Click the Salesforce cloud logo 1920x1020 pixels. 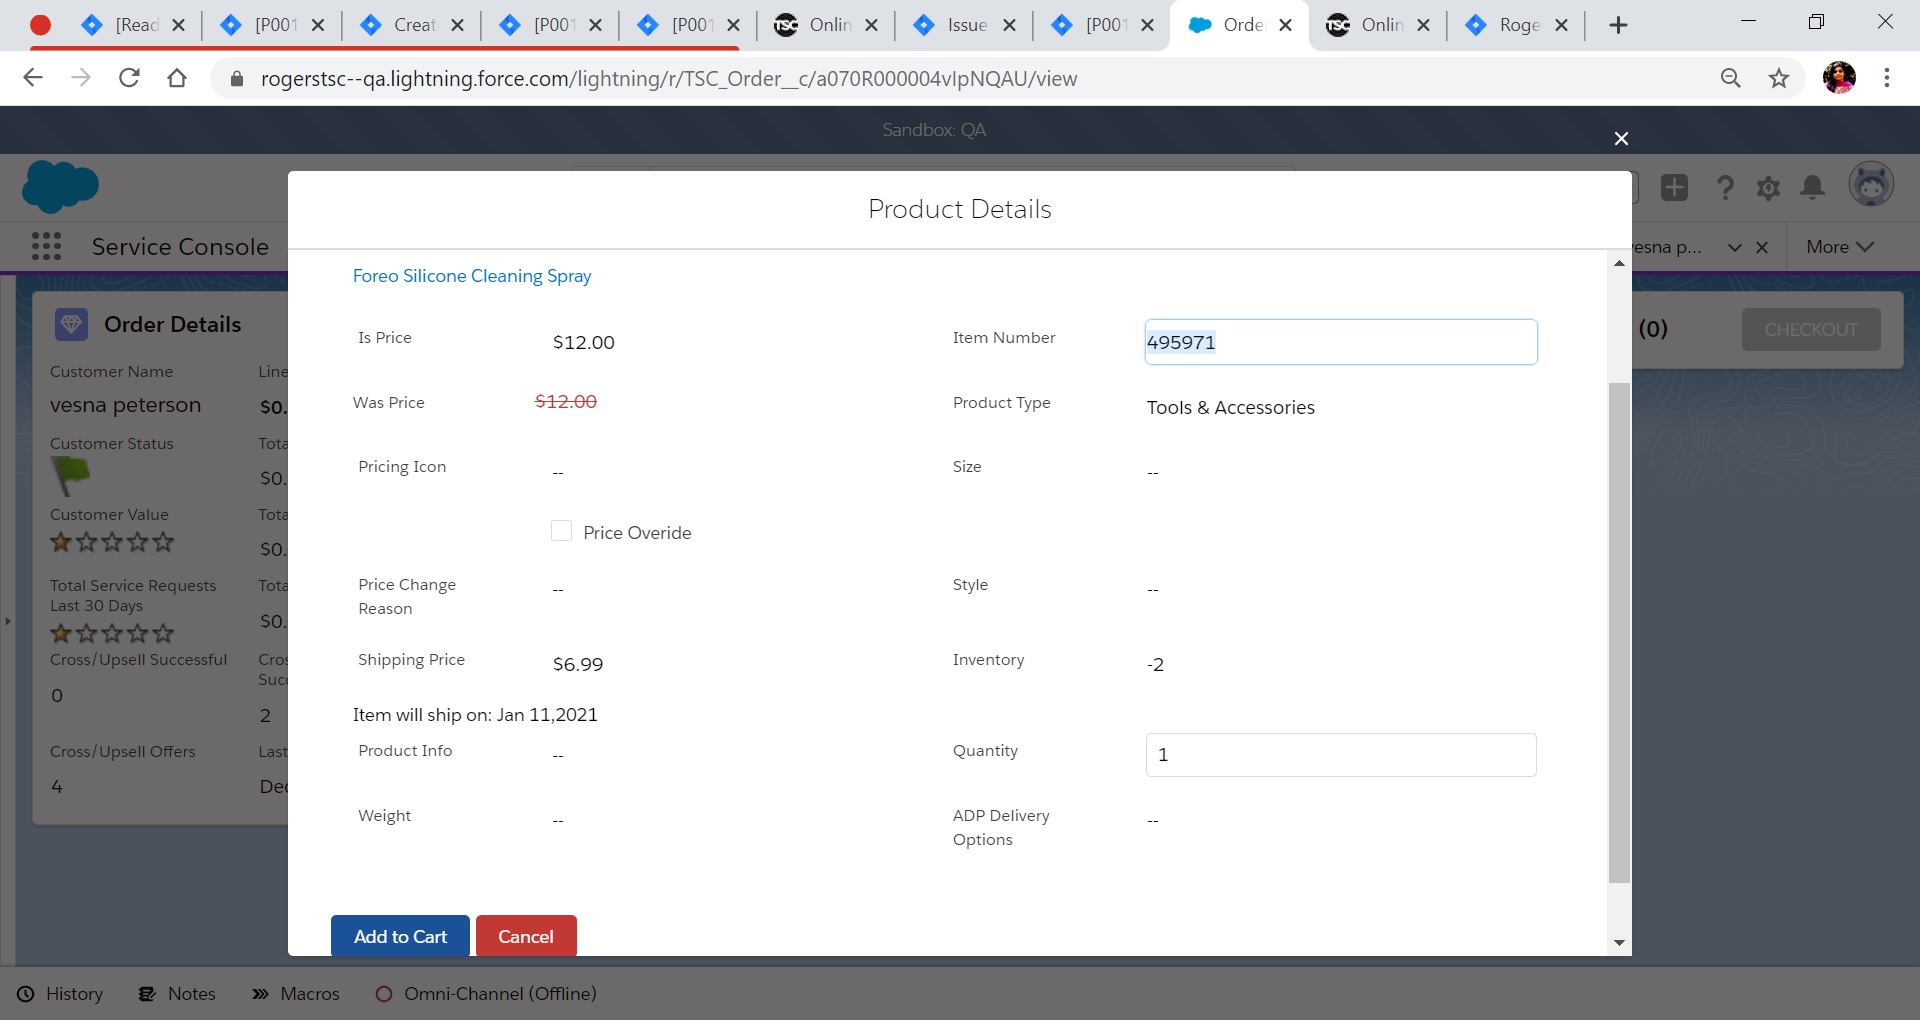60,186
